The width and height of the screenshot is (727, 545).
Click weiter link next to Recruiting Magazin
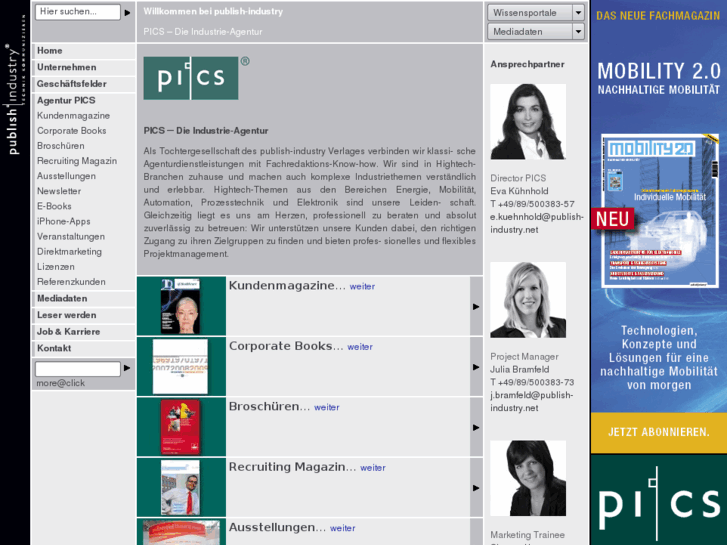tap(373, 468)
